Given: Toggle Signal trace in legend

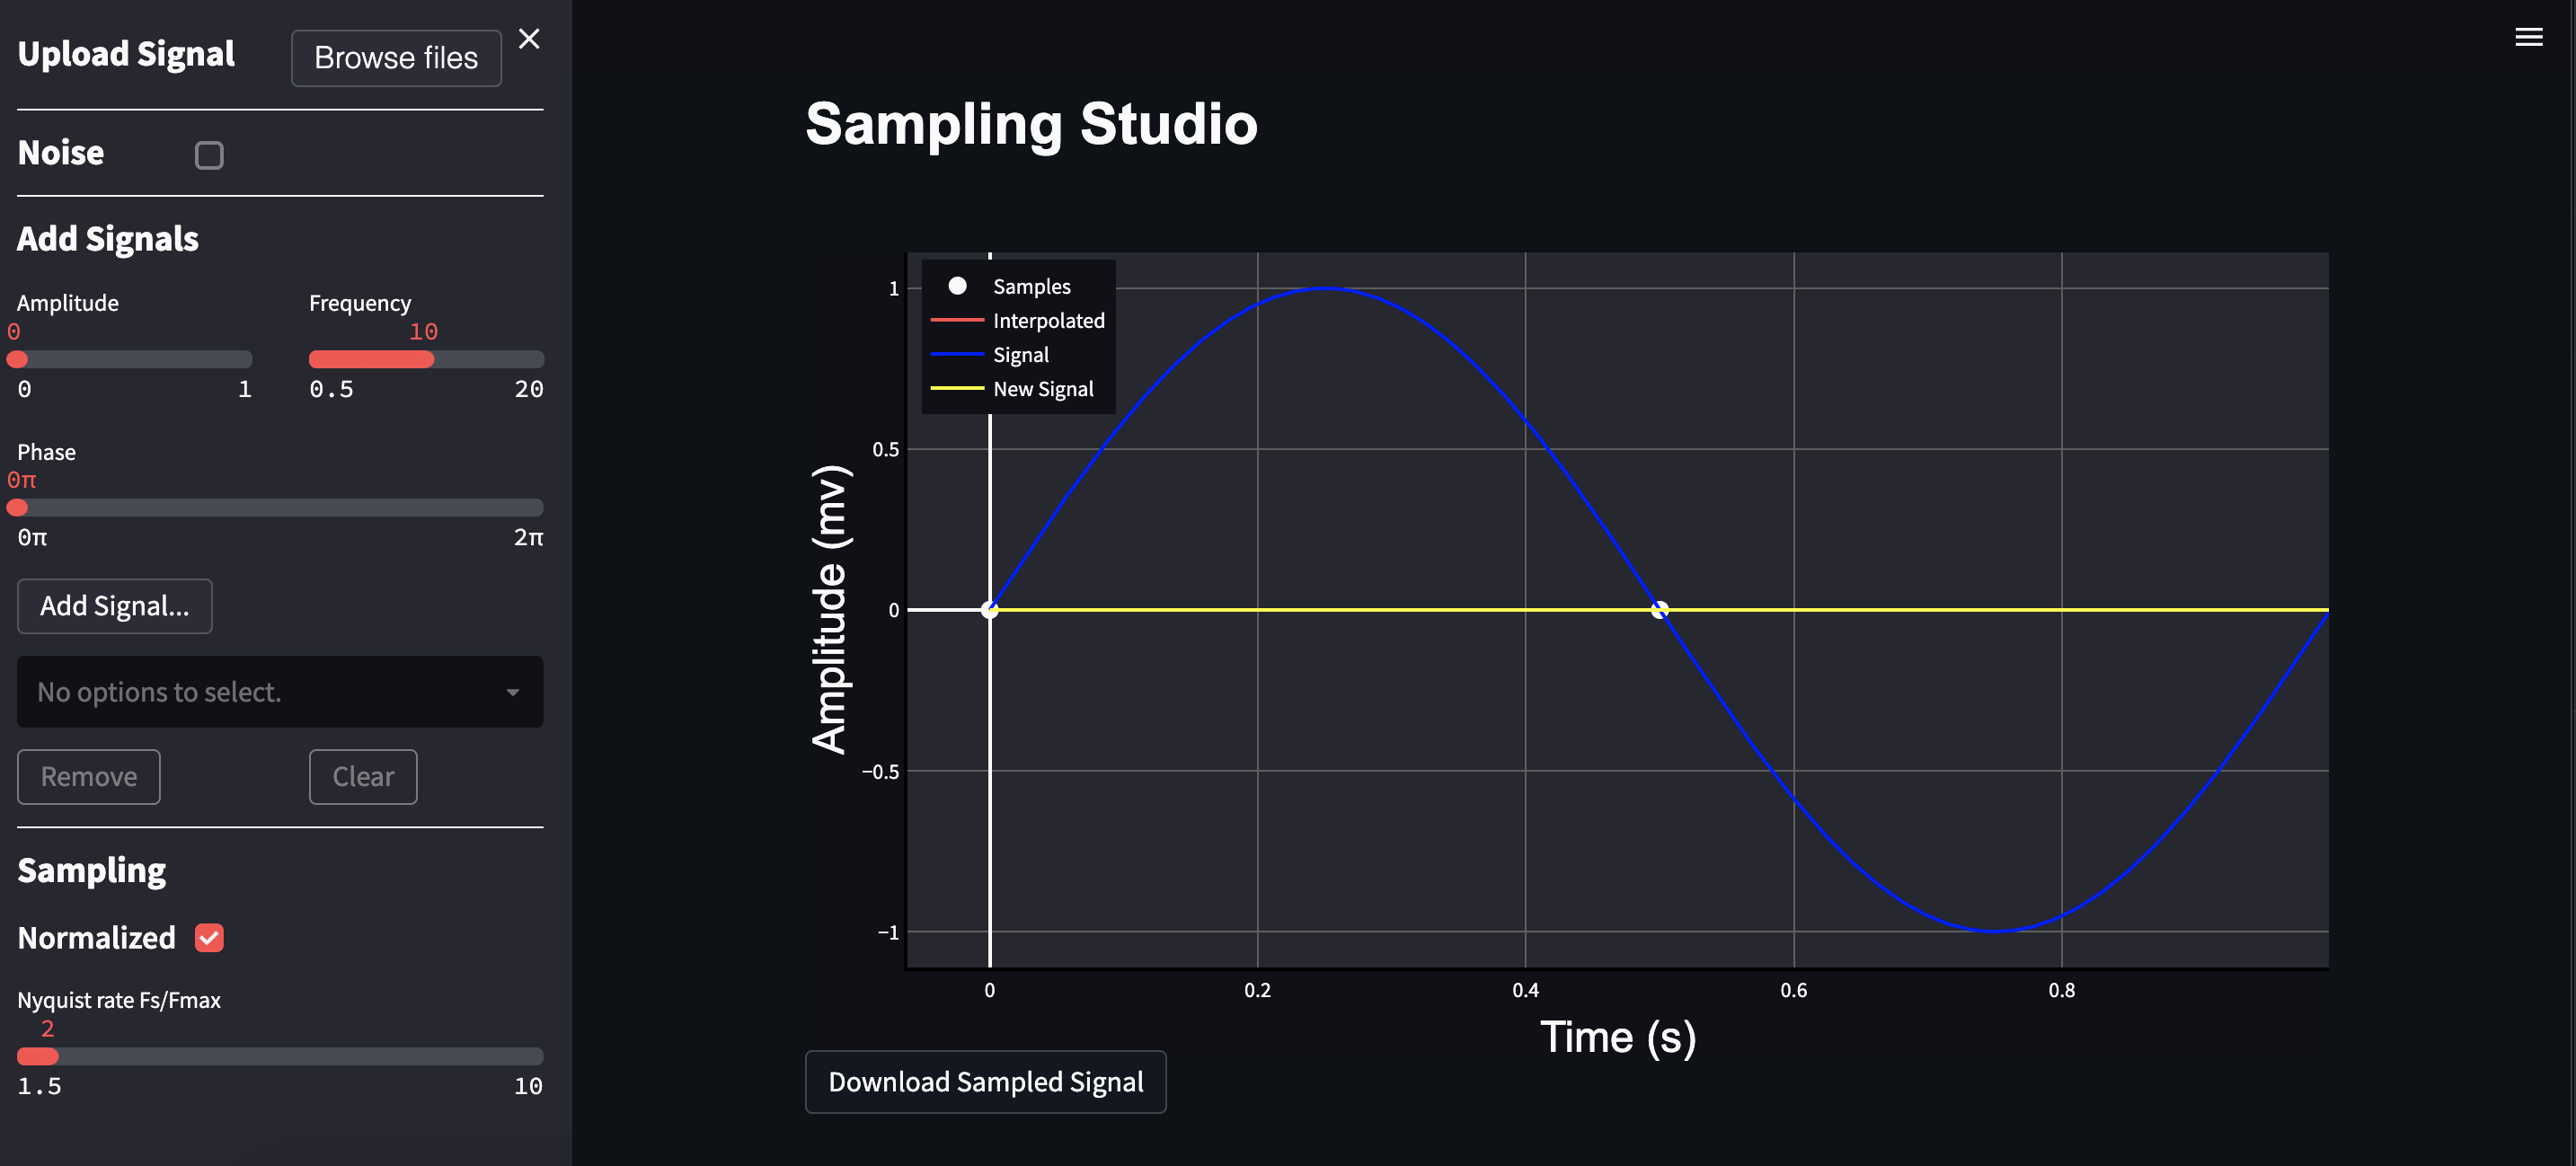Looking at the screenshot, I should click(1020, 355).
